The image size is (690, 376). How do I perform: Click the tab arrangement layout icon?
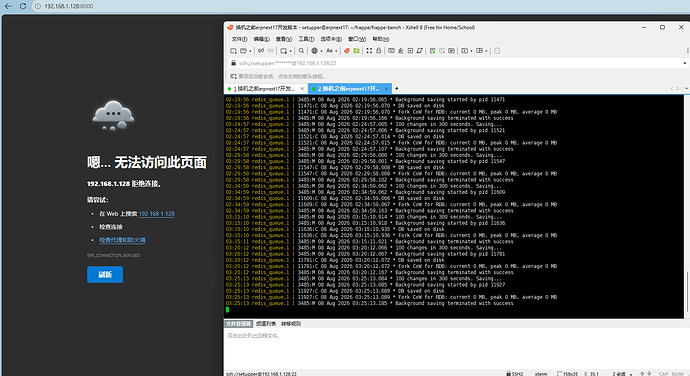tap(480, 51)
